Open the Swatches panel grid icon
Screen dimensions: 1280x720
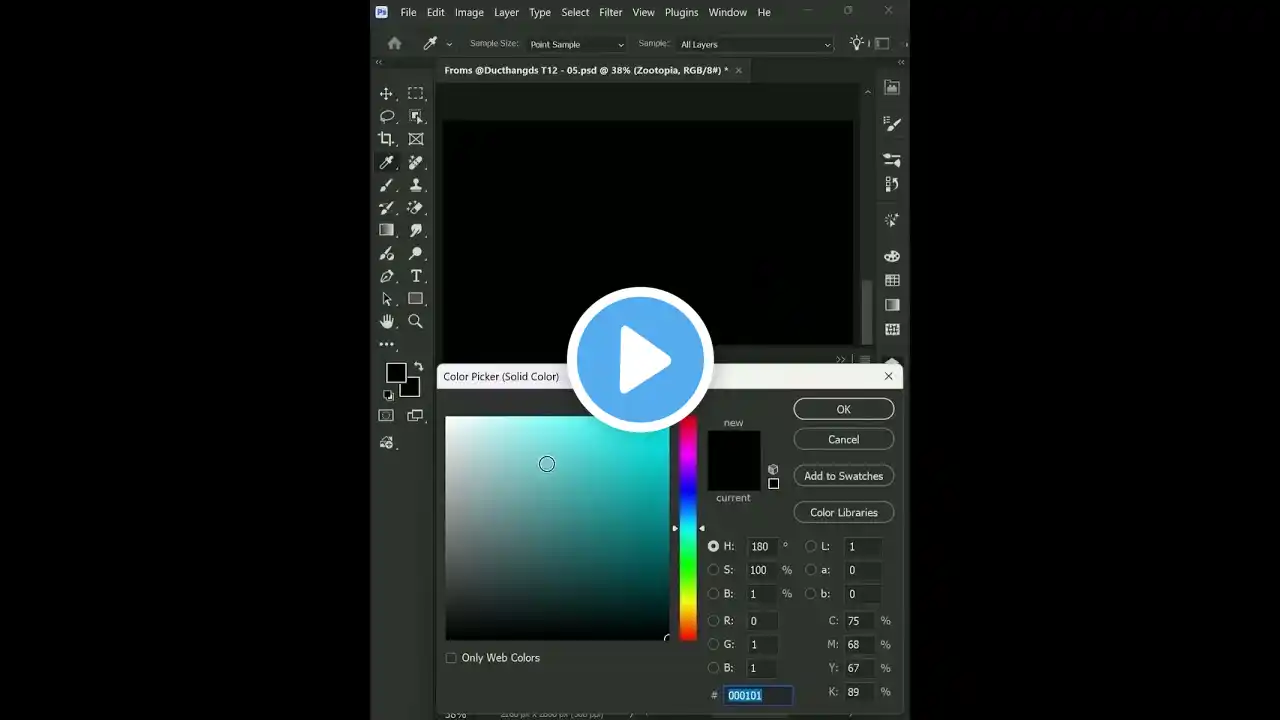[892, 280]
